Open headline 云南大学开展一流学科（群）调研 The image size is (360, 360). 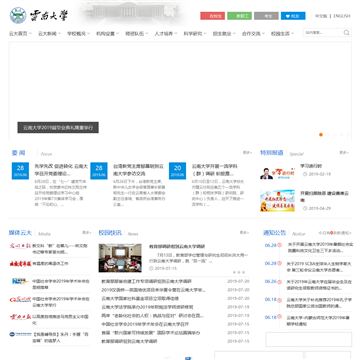(215, 170)
